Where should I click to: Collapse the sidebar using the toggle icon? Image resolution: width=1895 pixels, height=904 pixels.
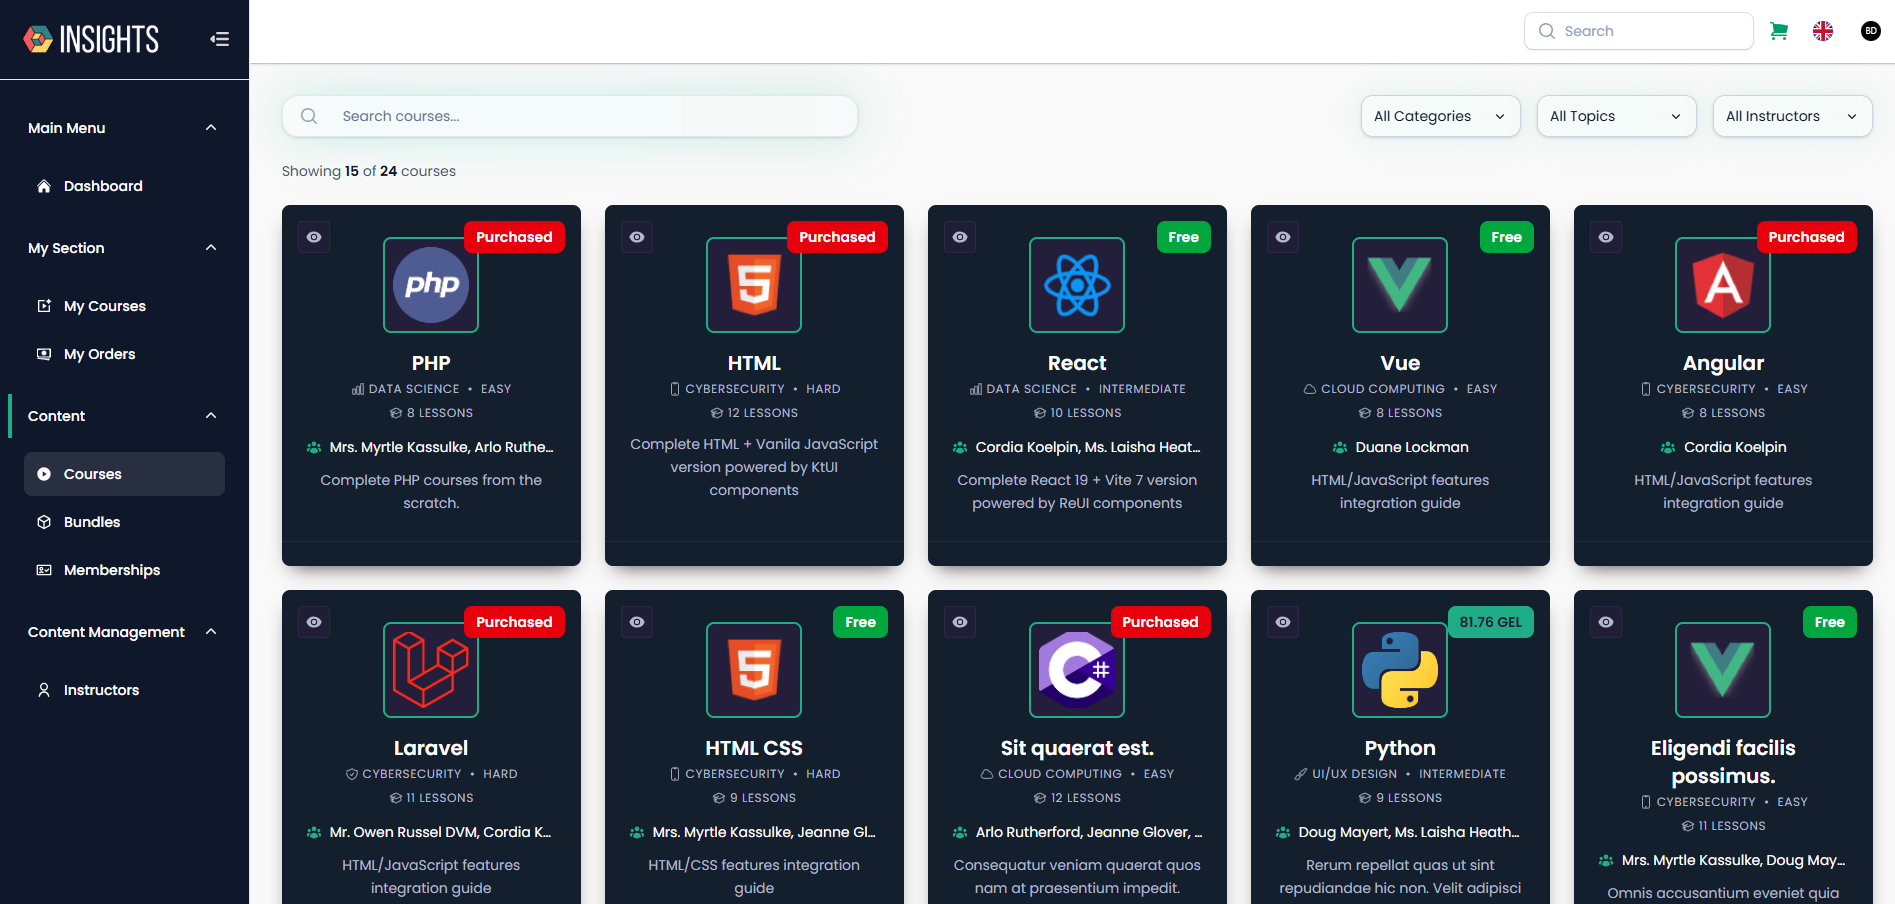click(x=219, y=38)
